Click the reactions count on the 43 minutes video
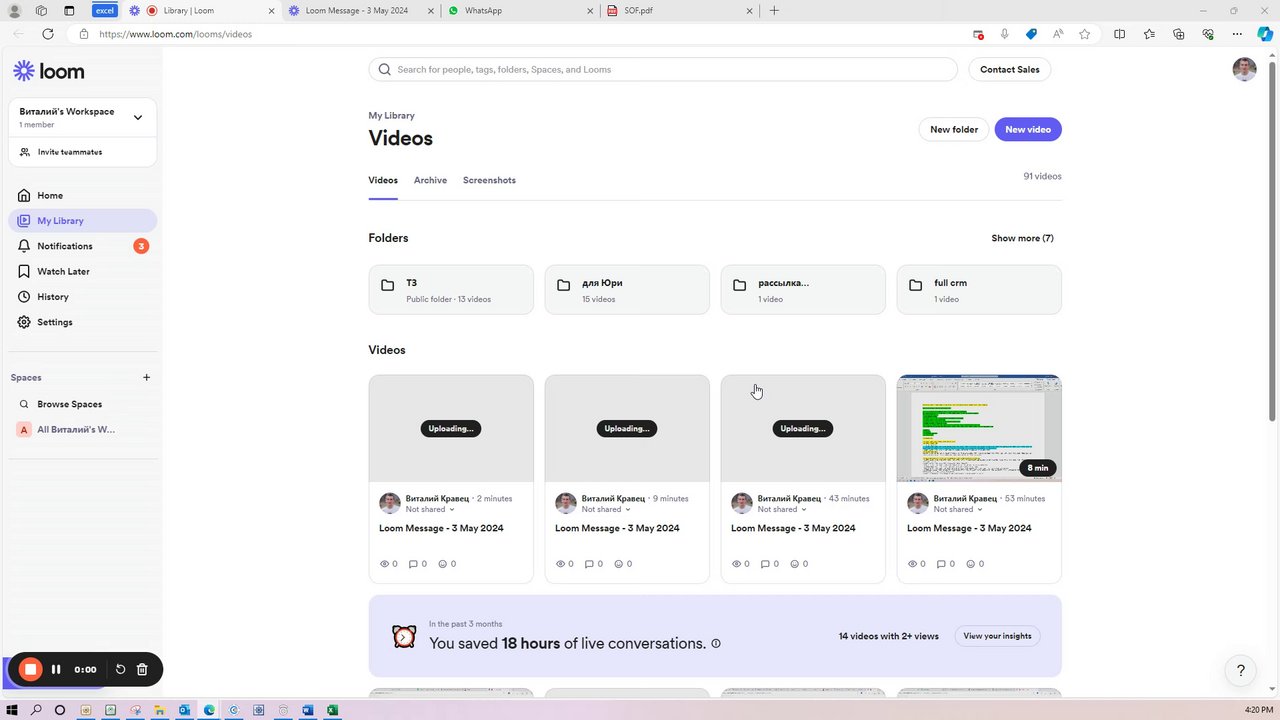This screenshot has height=720, width=1280. pos(799,564)
